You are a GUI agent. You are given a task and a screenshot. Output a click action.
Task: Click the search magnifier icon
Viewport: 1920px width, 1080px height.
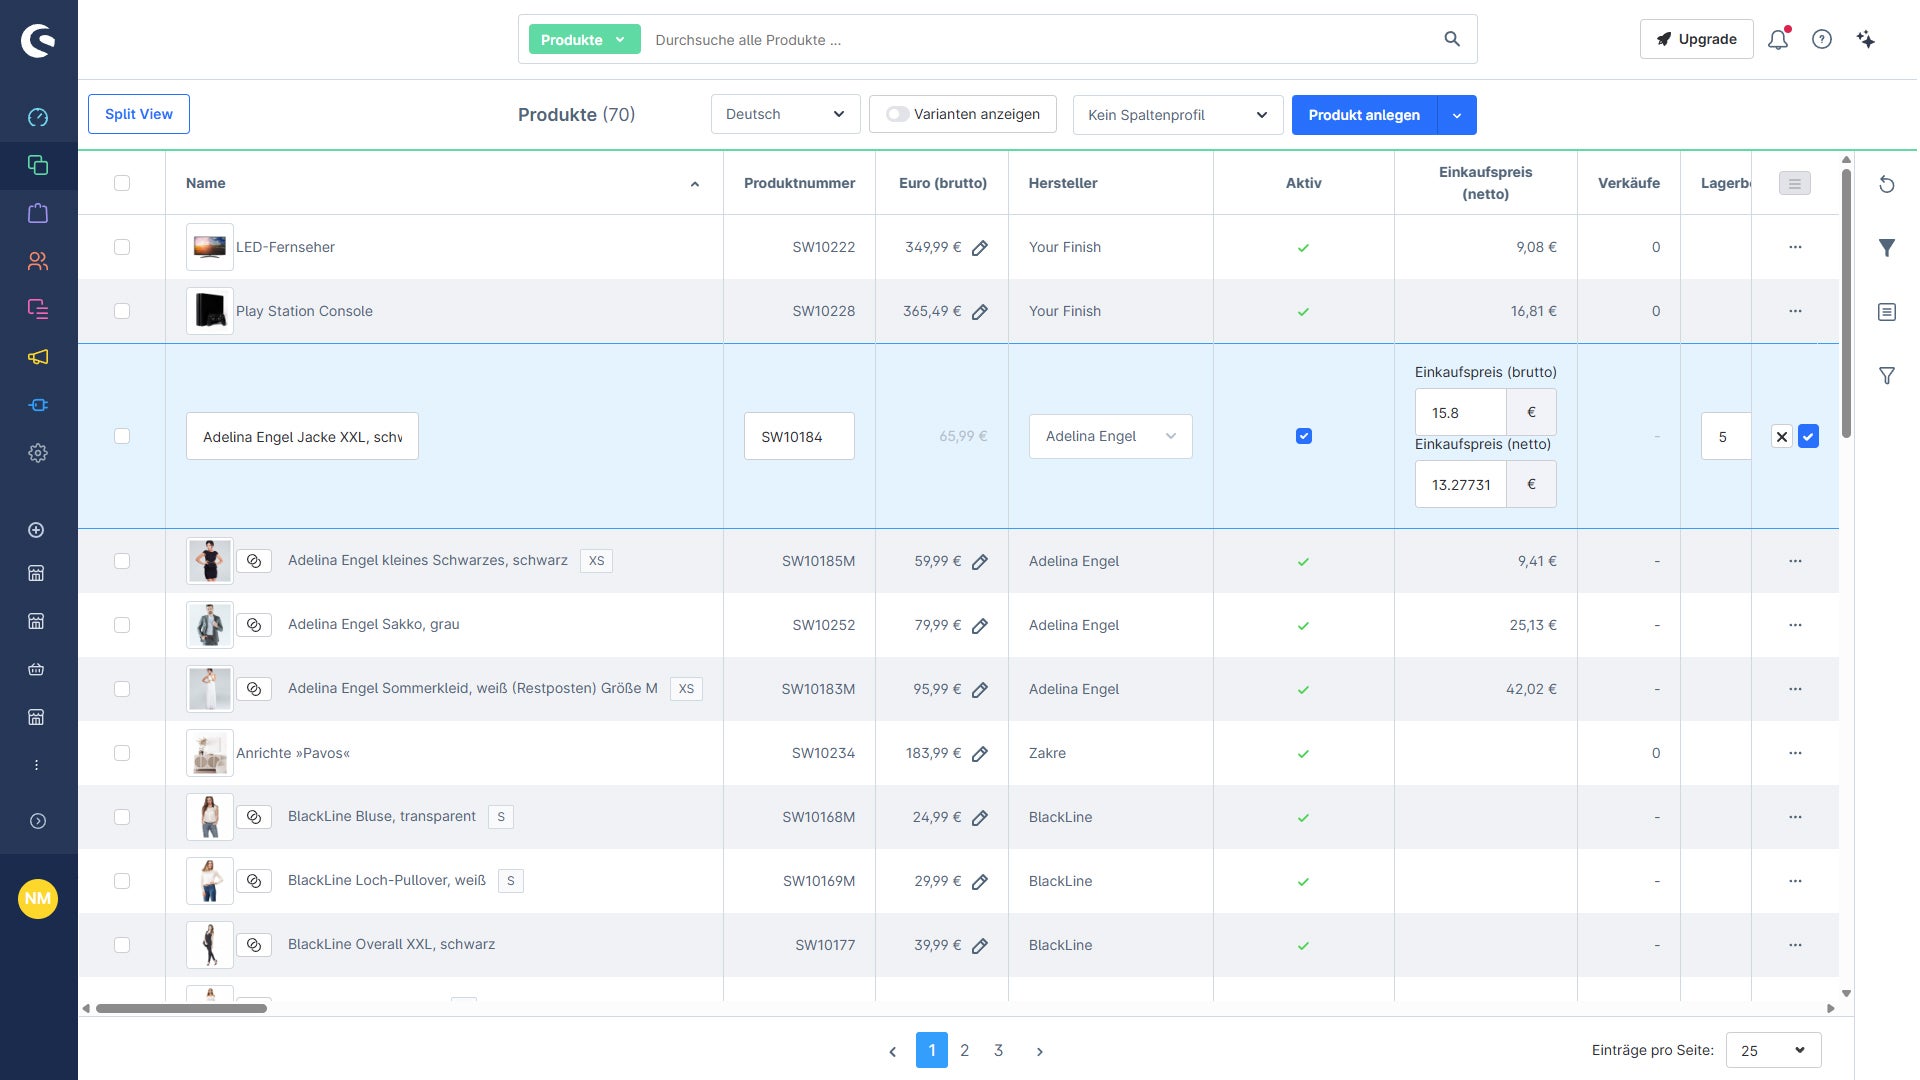[x=1452, y=40]
